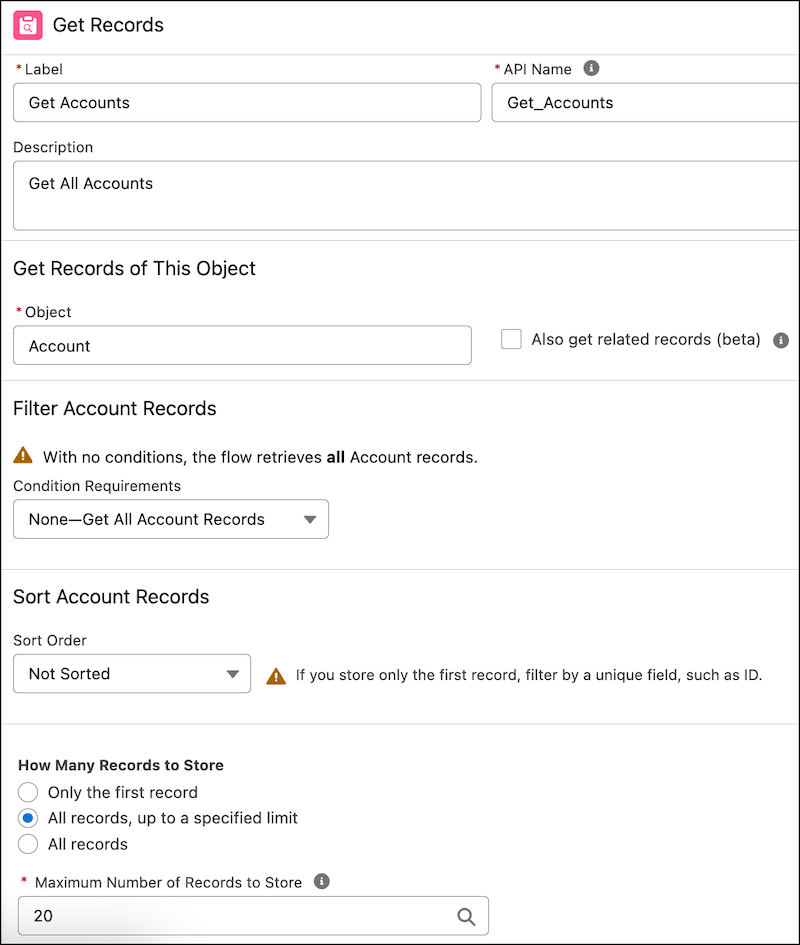Enable Also get related records checkbox
Viewport: 800px width, 945px height.
[511, 339]
